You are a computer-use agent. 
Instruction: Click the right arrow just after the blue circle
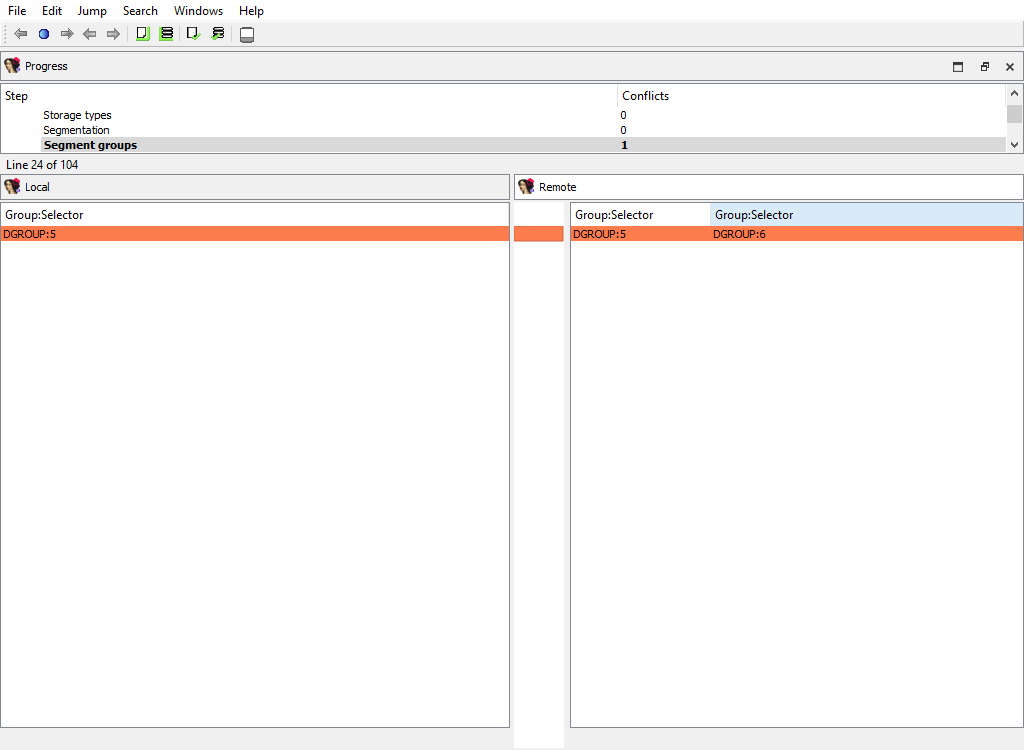pyautogui.click(x=67, y=34)
